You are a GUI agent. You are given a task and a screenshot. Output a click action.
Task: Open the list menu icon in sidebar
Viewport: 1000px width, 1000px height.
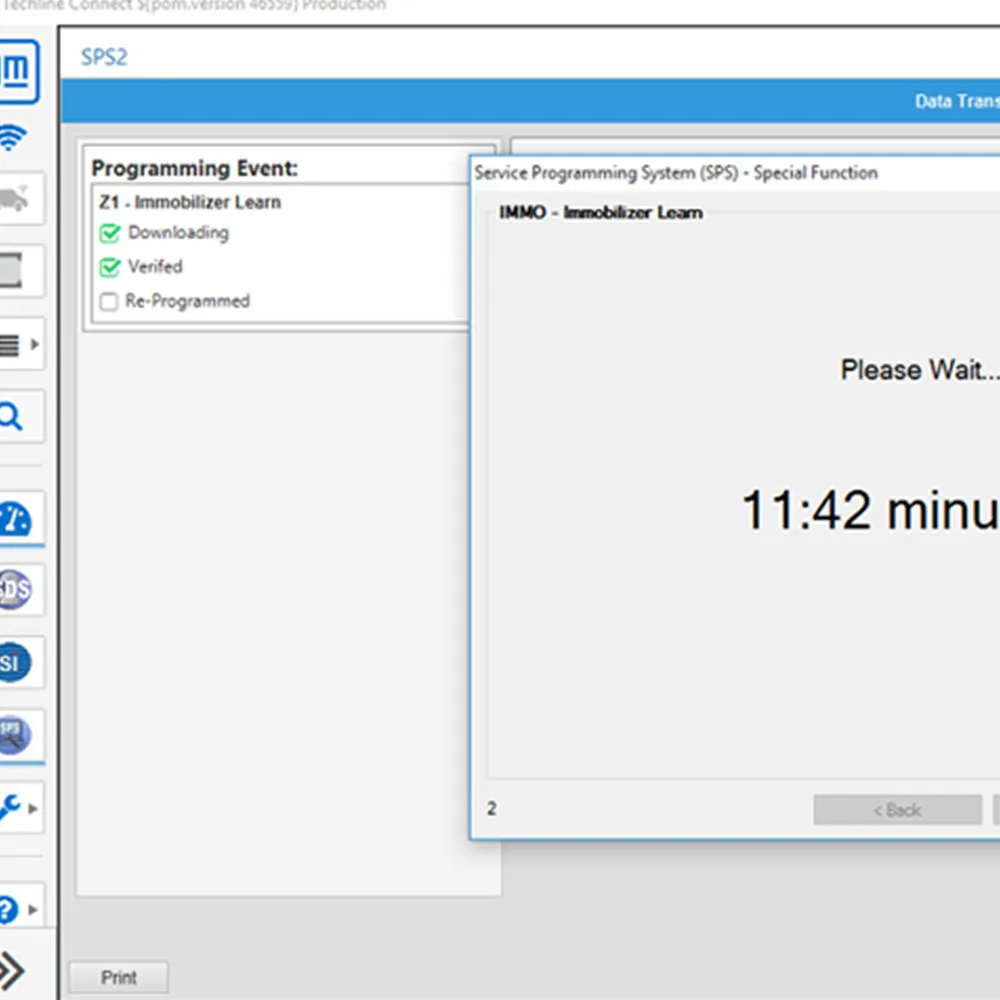10,345
